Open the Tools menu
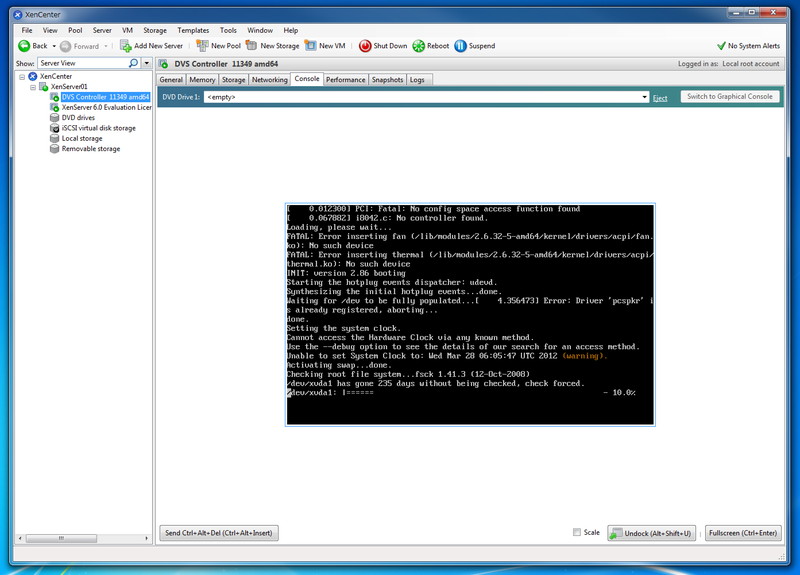Viewport: 800px width, 575px height. [x=228, y=30]
